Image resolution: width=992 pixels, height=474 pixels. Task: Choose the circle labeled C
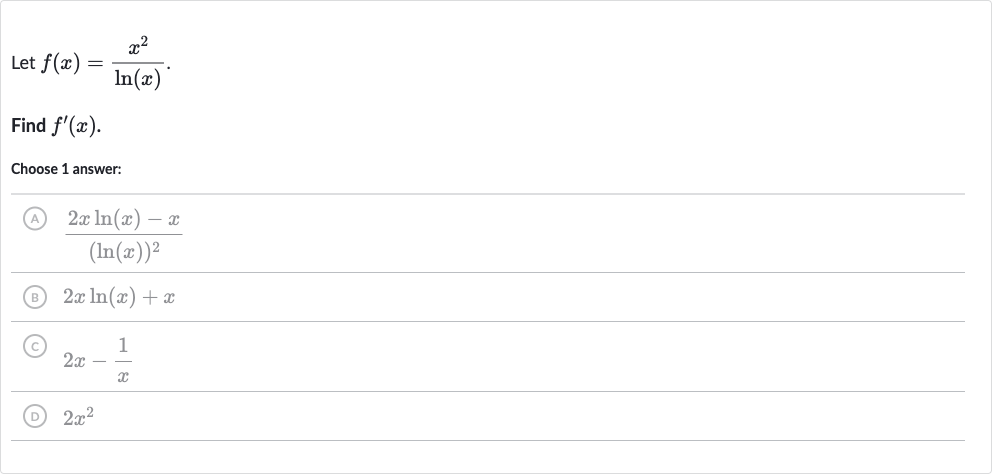pyautogui.click(x=35, y=346)
